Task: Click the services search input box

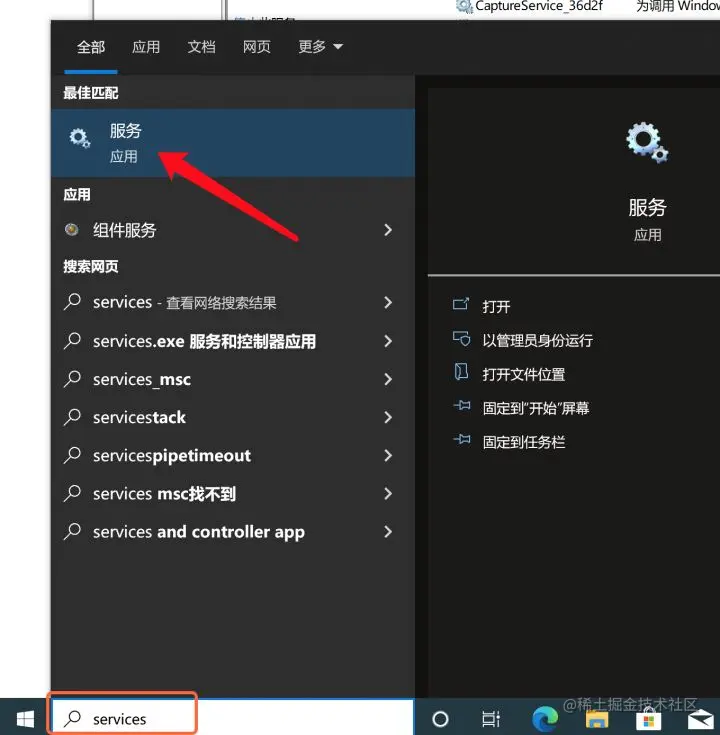Action: tap(233, 718)
